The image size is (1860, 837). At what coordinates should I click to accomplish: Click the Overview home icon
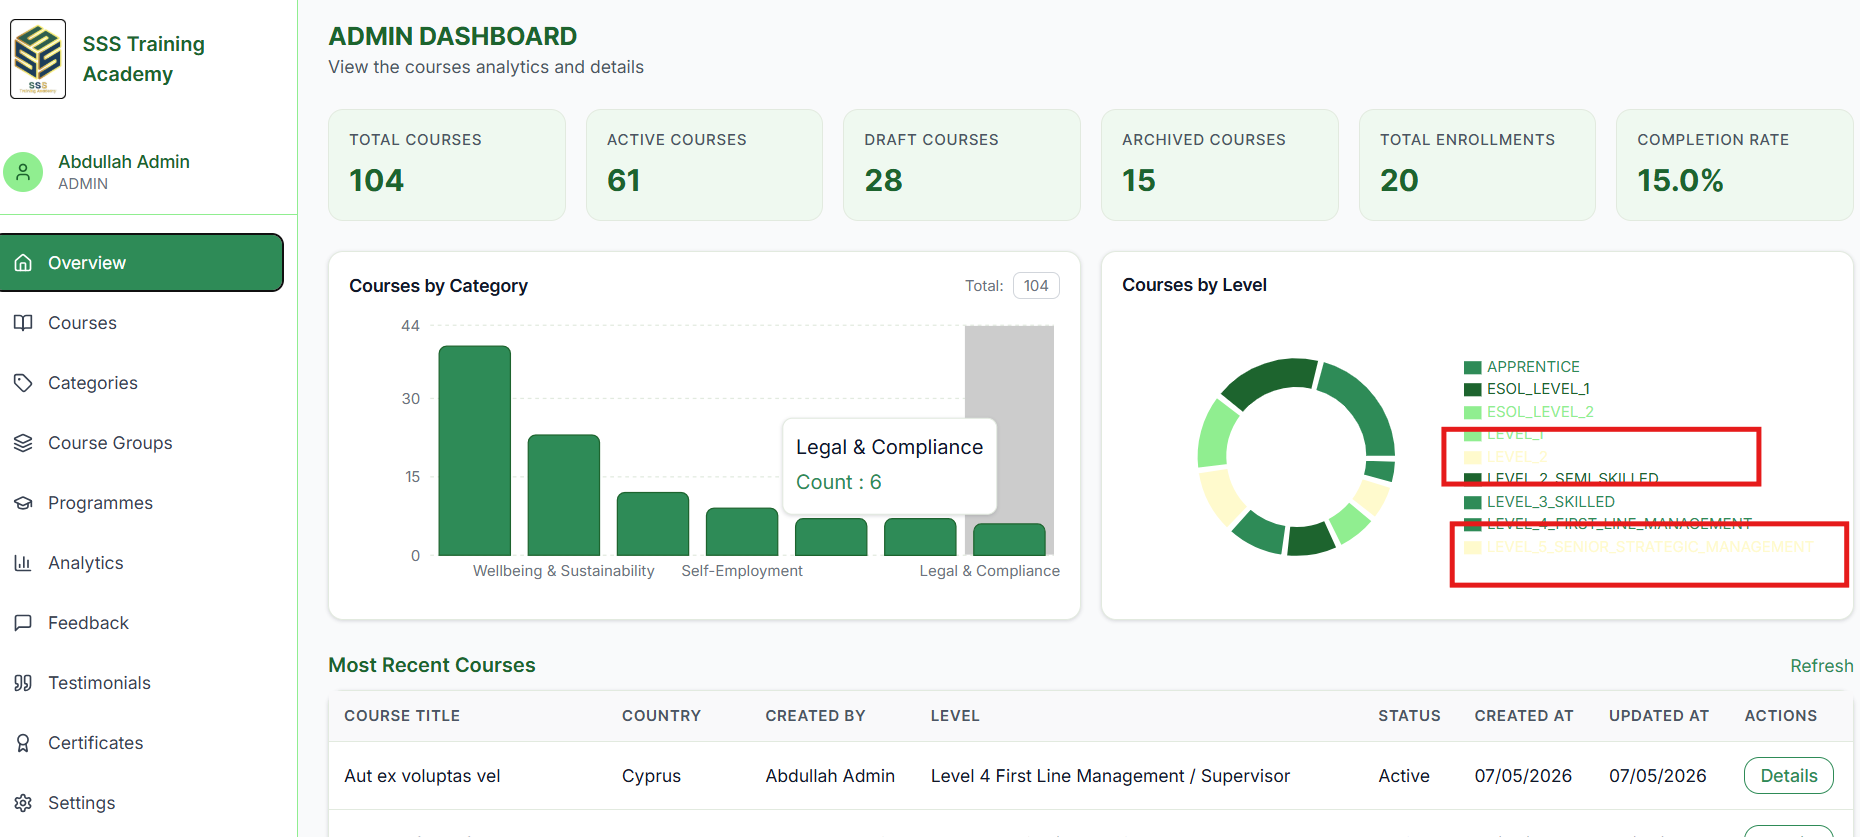tap(23, 263)
